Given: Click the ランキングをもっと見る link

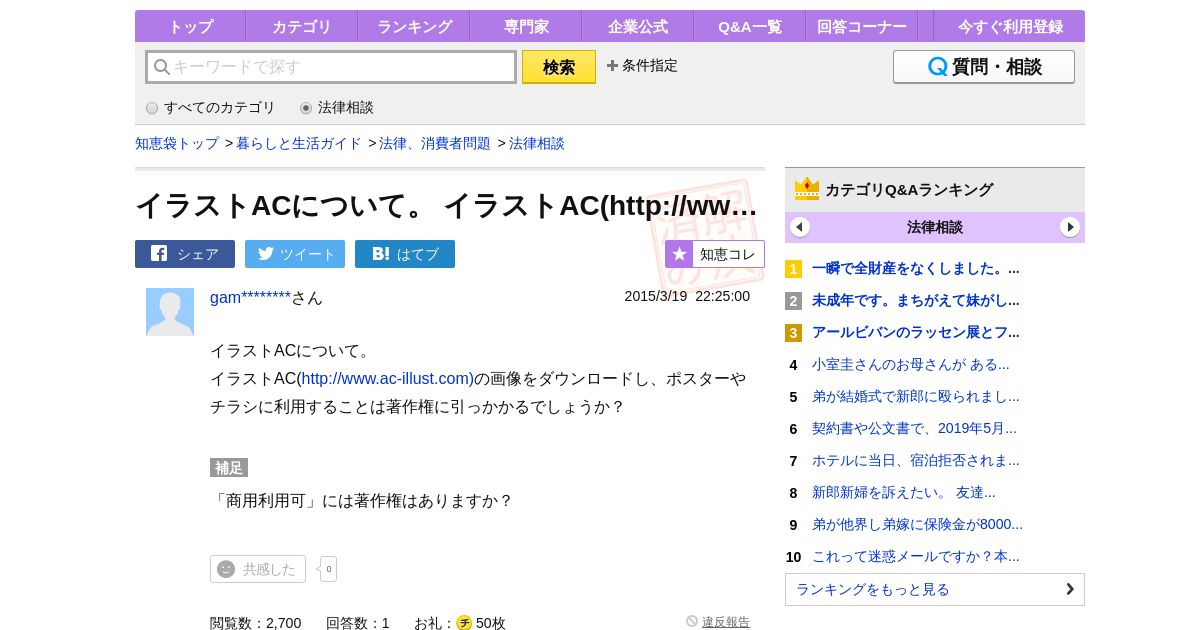Looking at the screenshot, I should [935, 589].
